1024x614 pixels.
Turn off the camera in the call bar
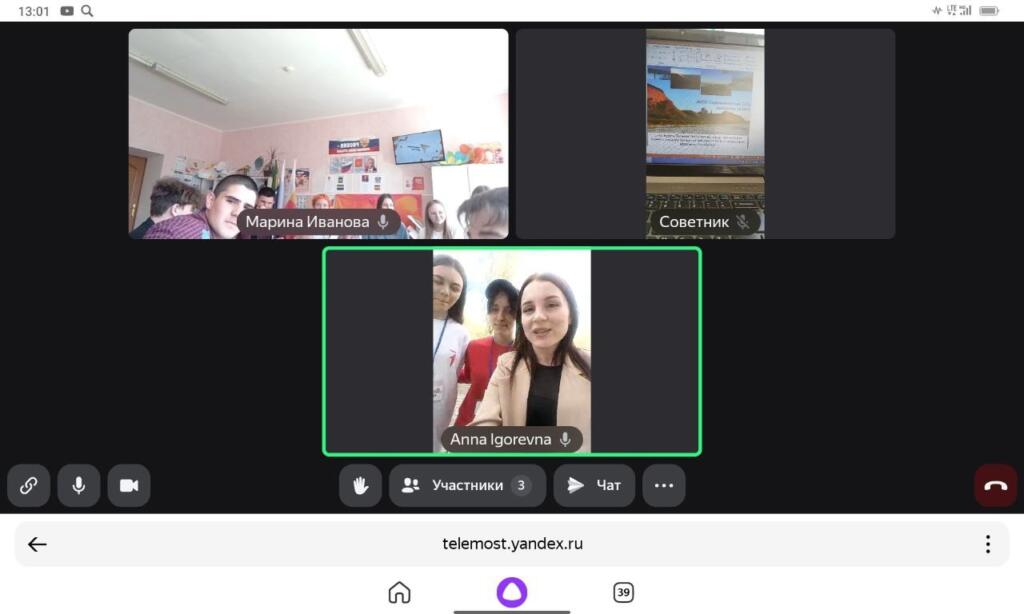coord(129,485)
